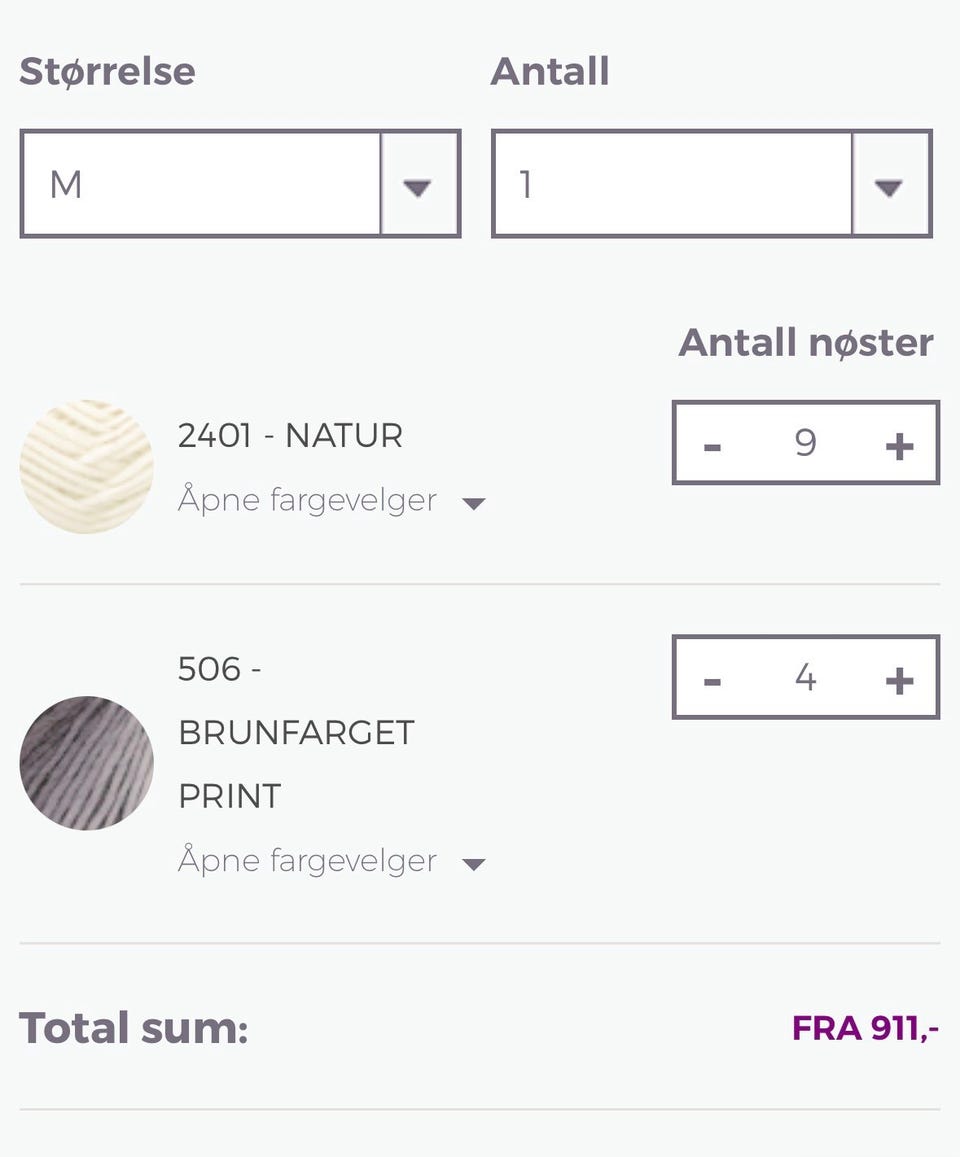Click the 'FRA 911,-' total price
The height and width of the screenshot is (1157, 960).
tap(865, 1028)
